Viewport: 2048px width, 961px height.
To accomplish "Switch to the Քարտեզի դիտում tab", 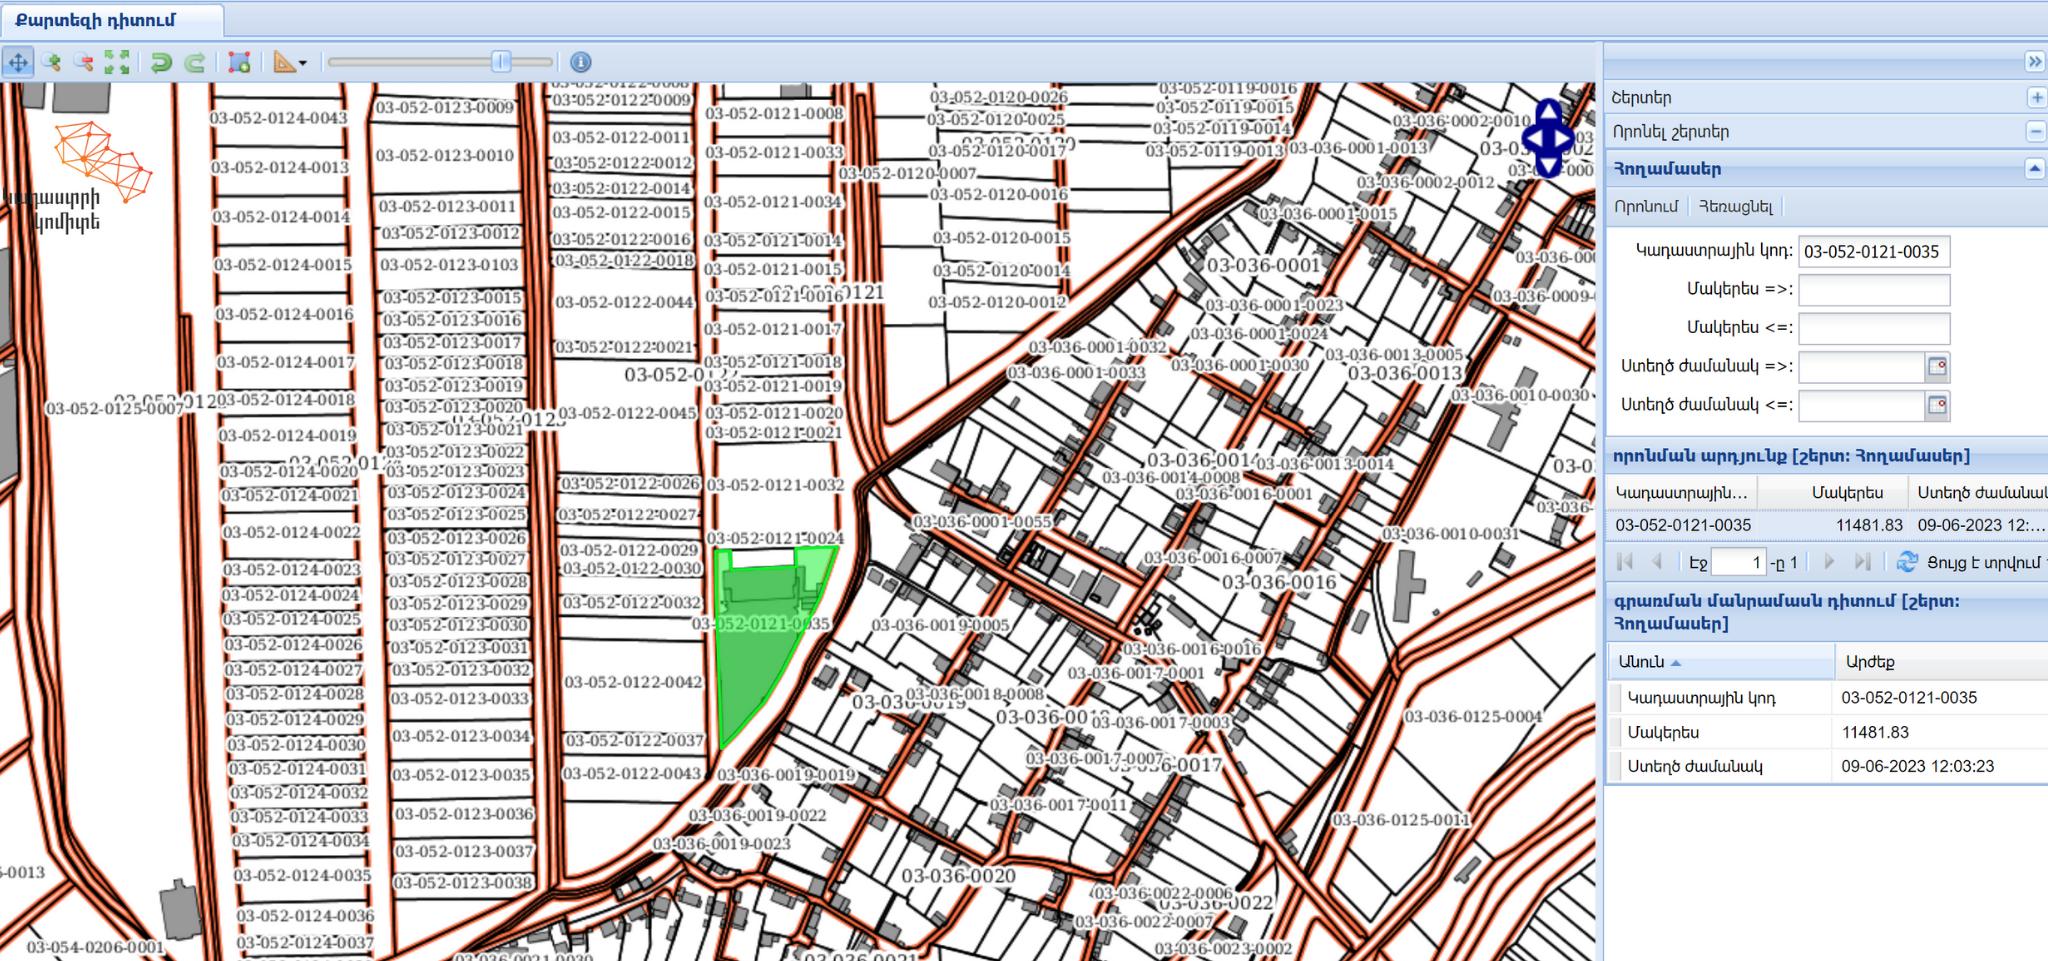I will click(x=96, y=20).
